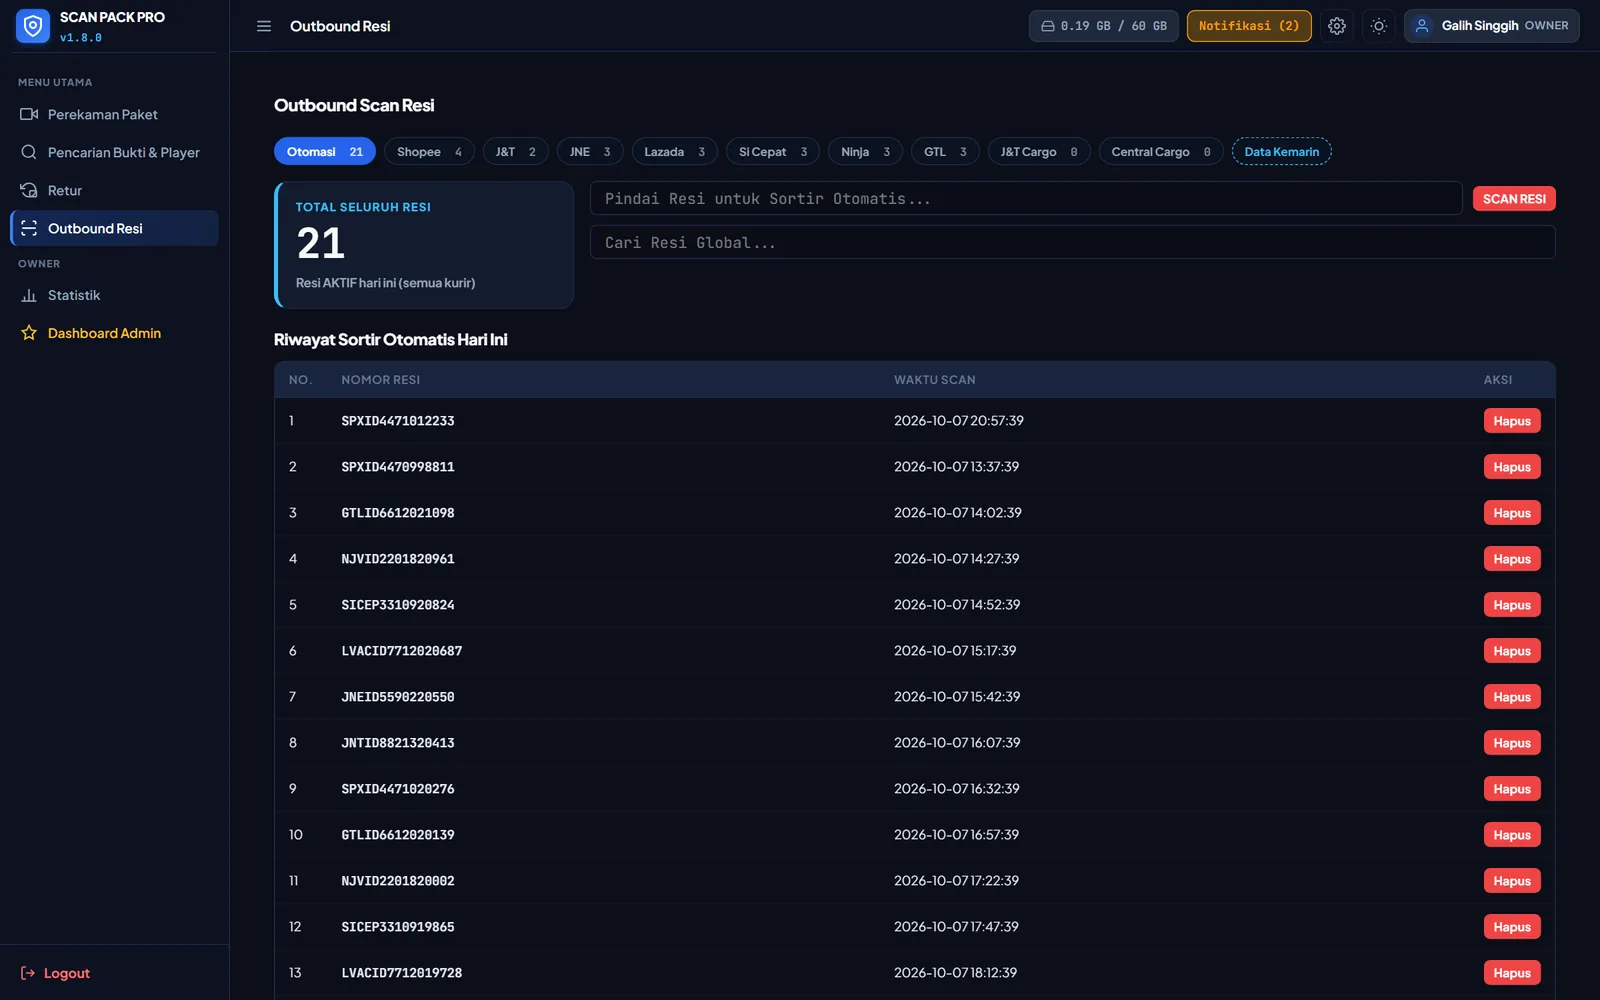This screenshot has height=1000, width=1600.
Task: Open the GTL tab
Action: (946, 151)
